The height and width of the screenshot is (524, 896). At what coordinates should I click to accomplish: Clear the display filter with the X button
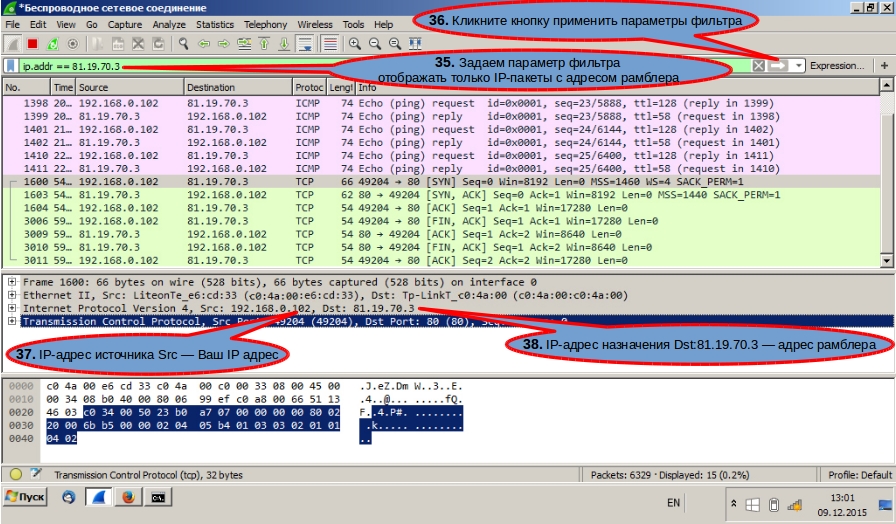(758, 66)
